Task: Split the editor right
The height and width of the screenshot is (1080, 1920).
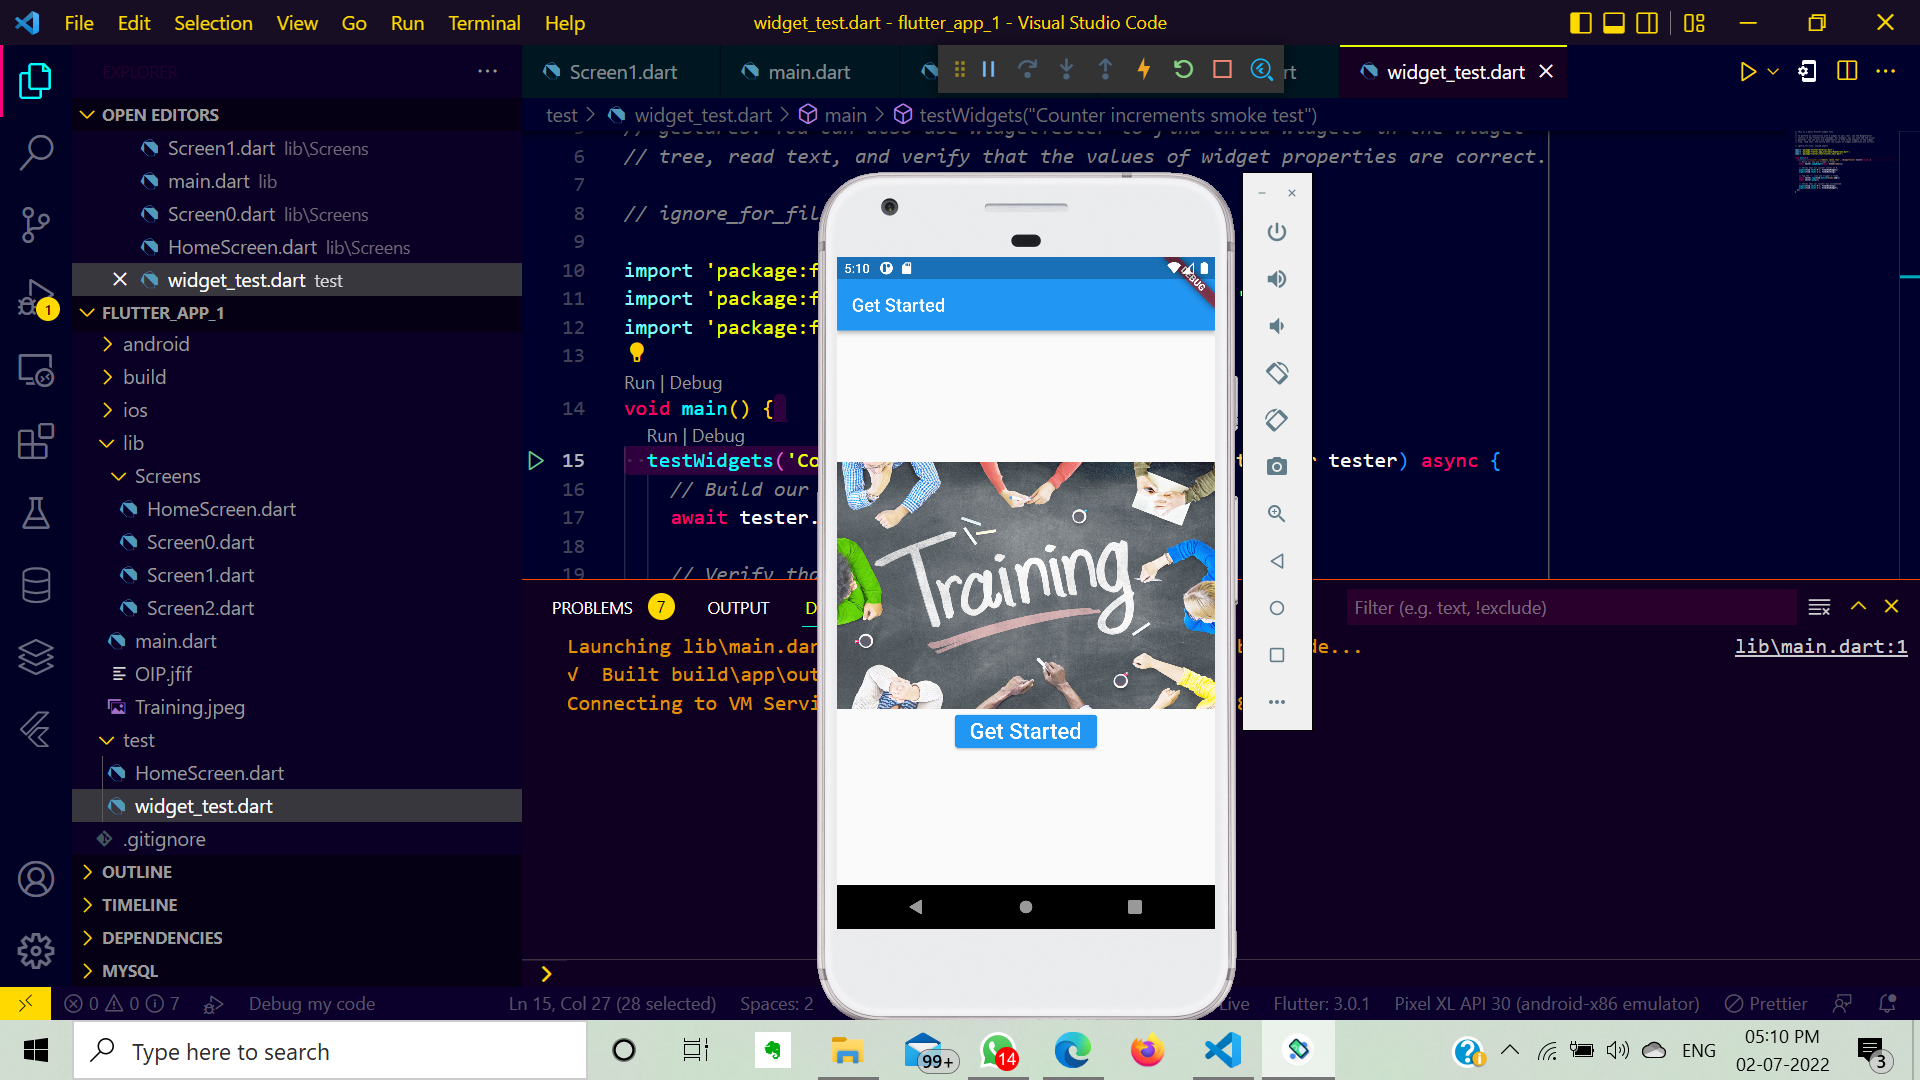Action: click(x=1847, y=71)
